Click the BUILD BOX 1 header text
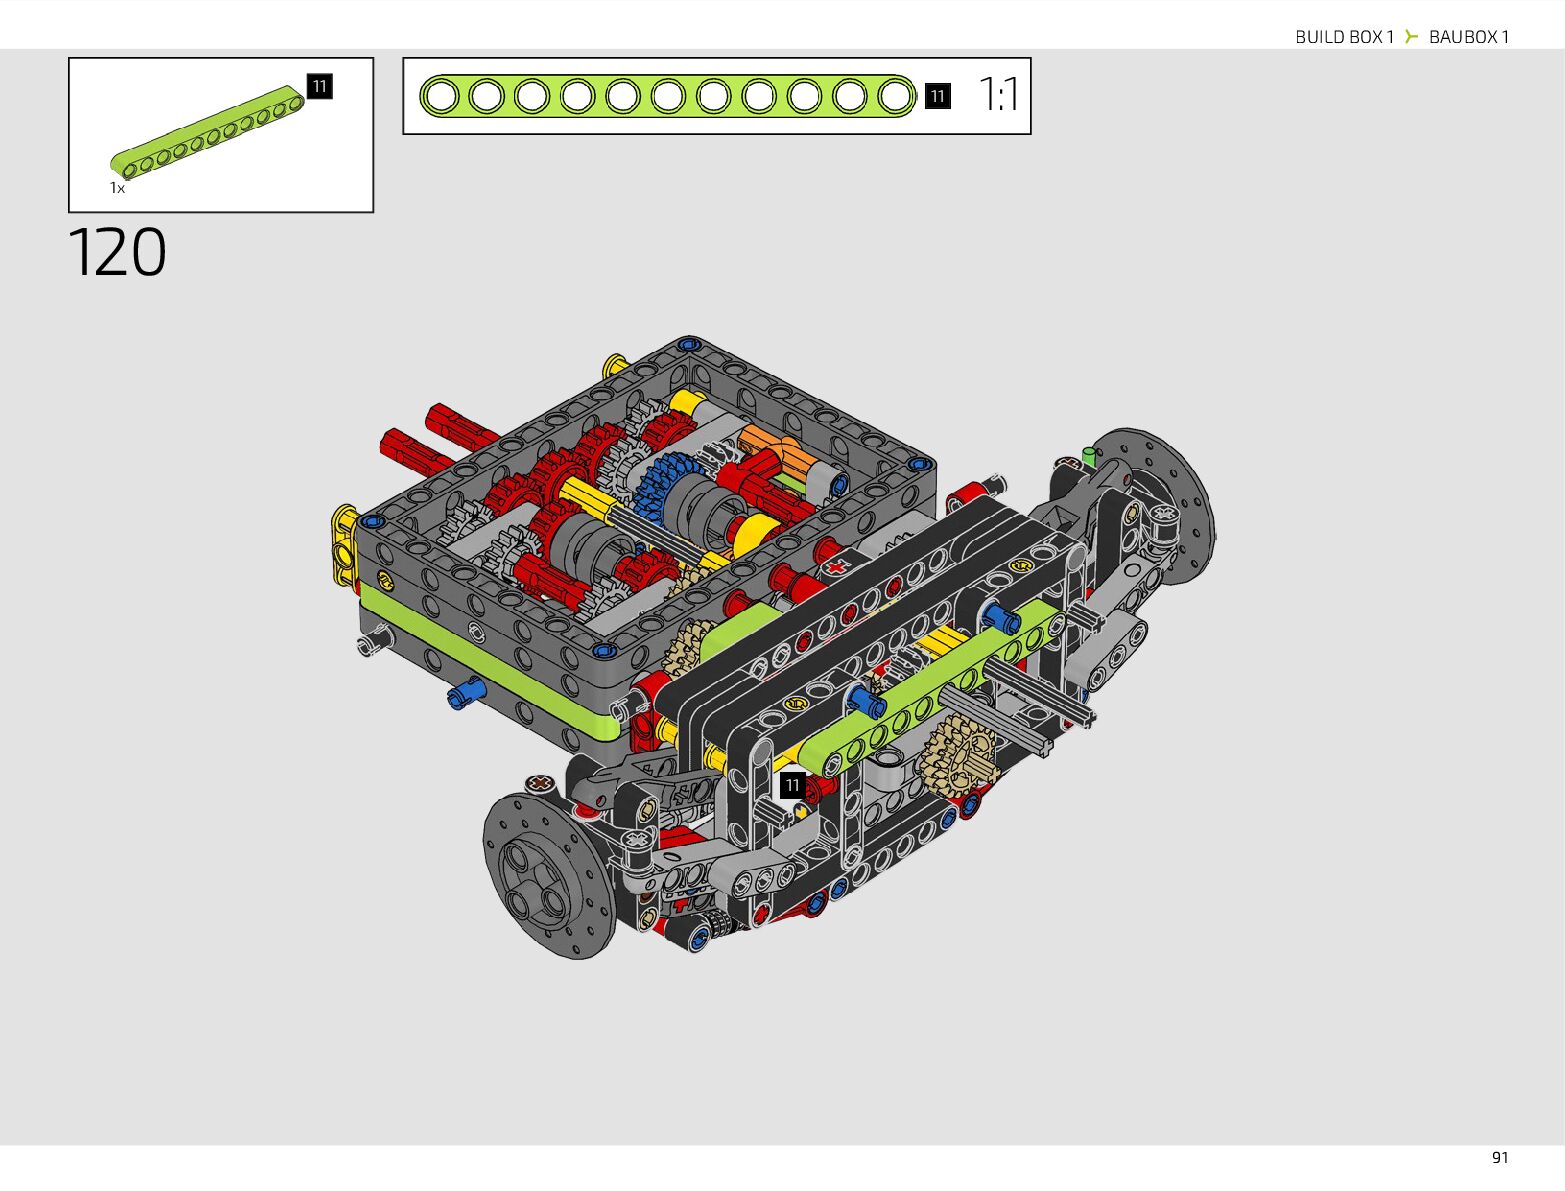The image size is (1565, 1191). tap(1344, 37)
